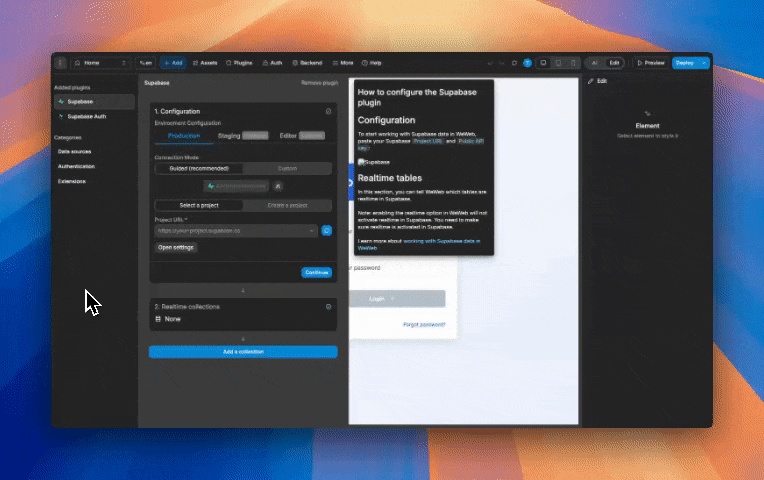Click blue refresh icon beside Project URL
The image size is (764, 480).
(326, 231)
